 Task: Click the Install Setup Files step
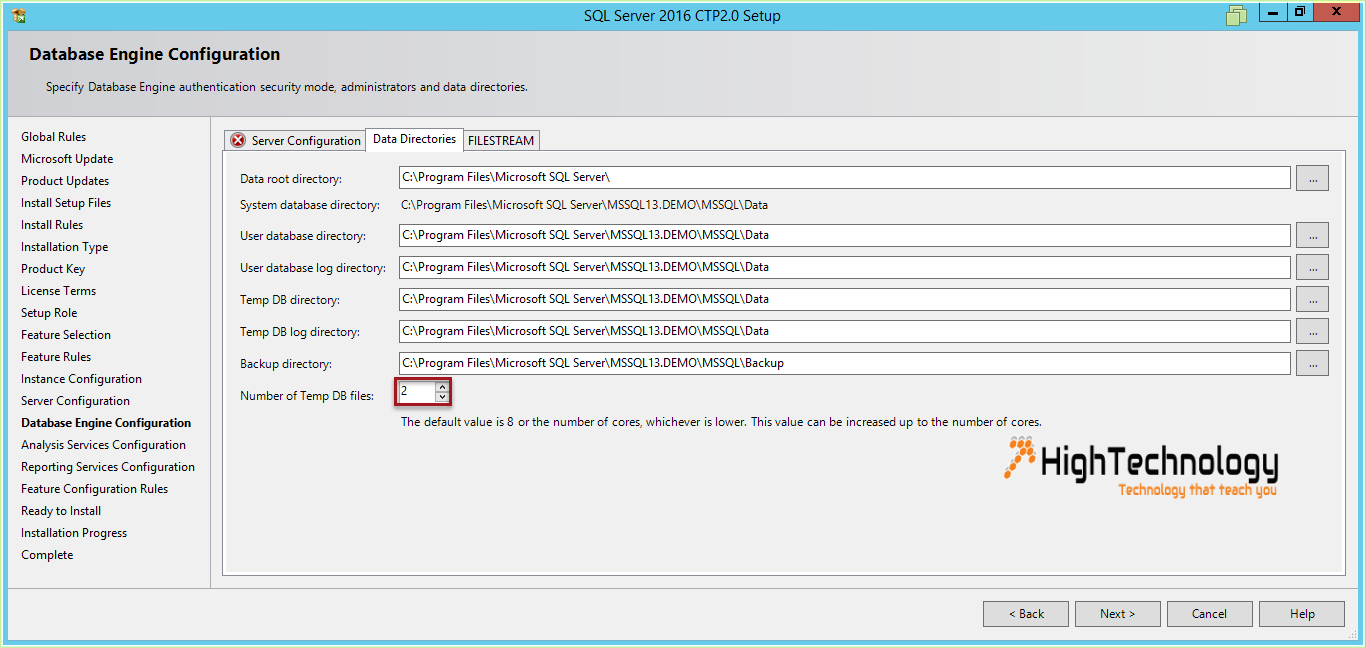pyautogui.click(x=66, y=203)
